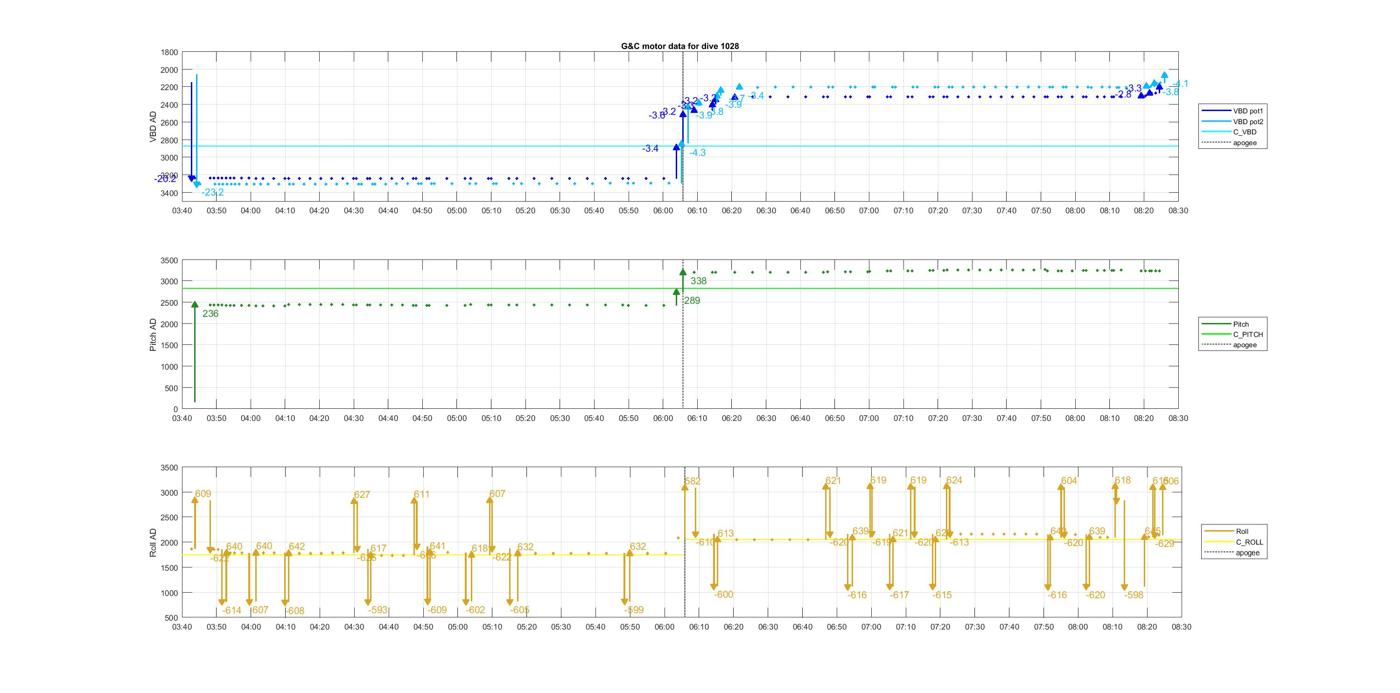Click the '338' pitch value label
The height and width of the screenshot is (693, 1400).
coord(698,281)
